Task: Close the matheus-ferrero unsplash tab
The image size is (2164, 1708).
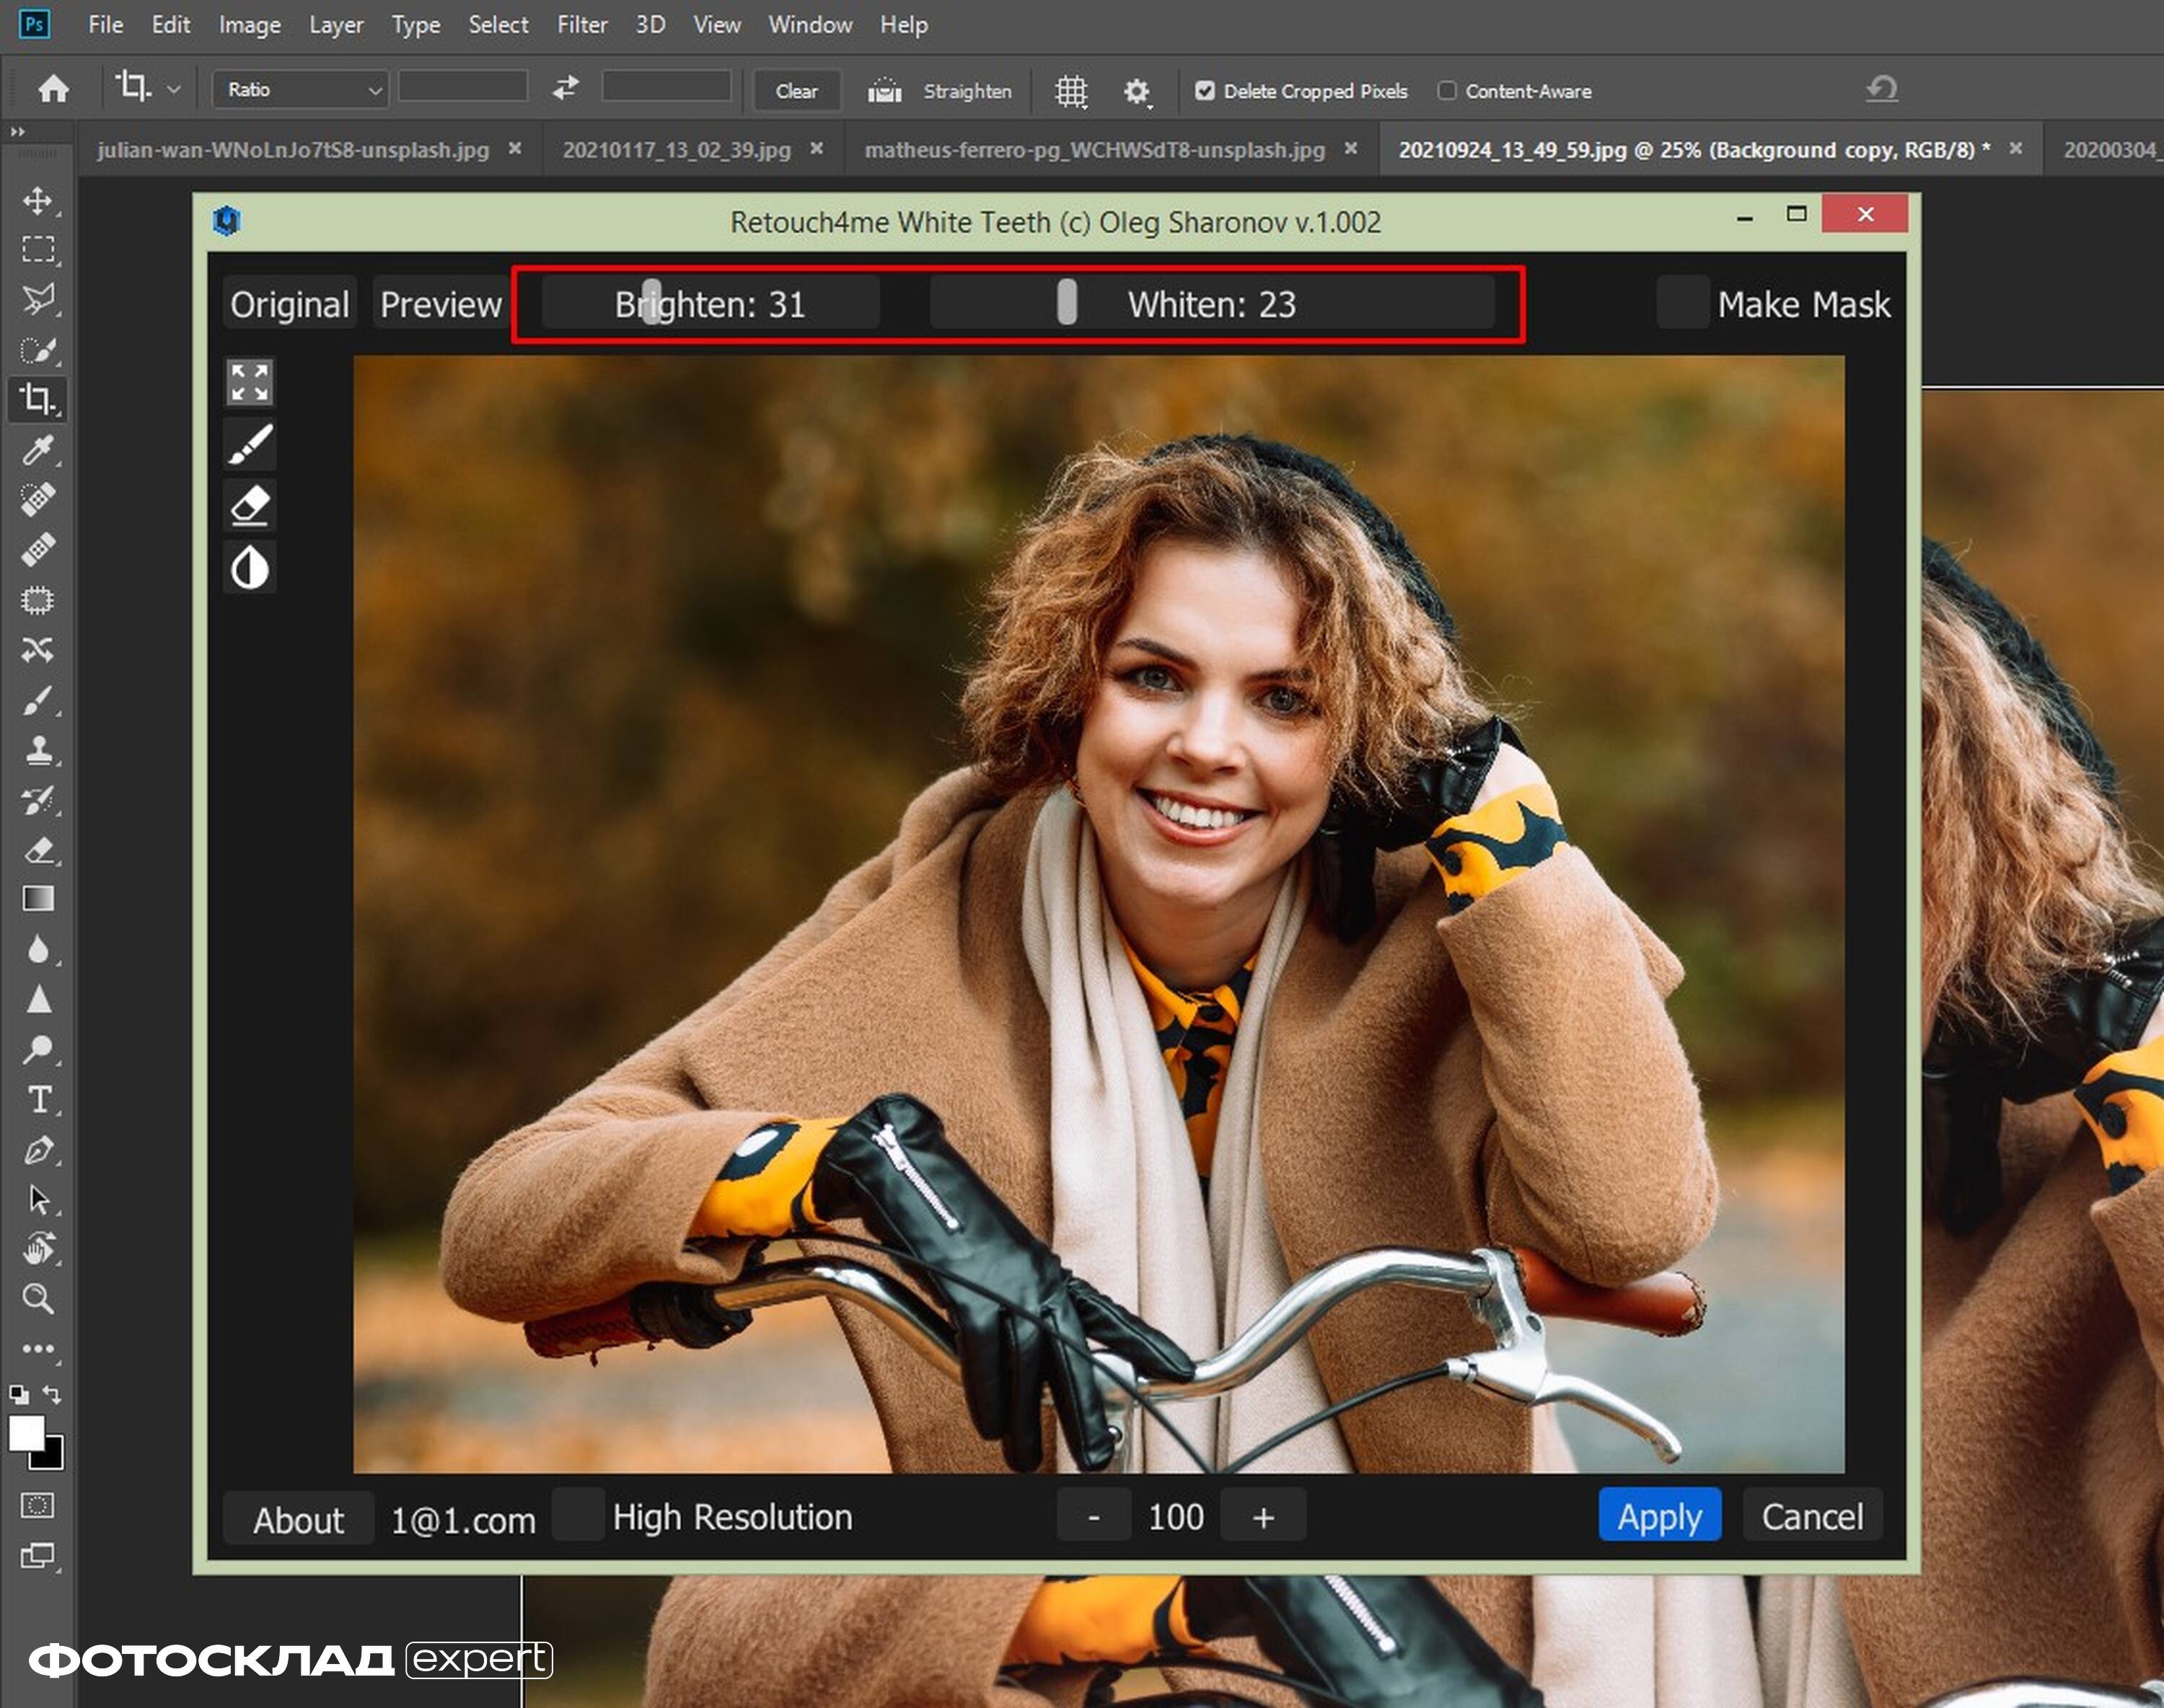Action: click(x=1351, y=149)
